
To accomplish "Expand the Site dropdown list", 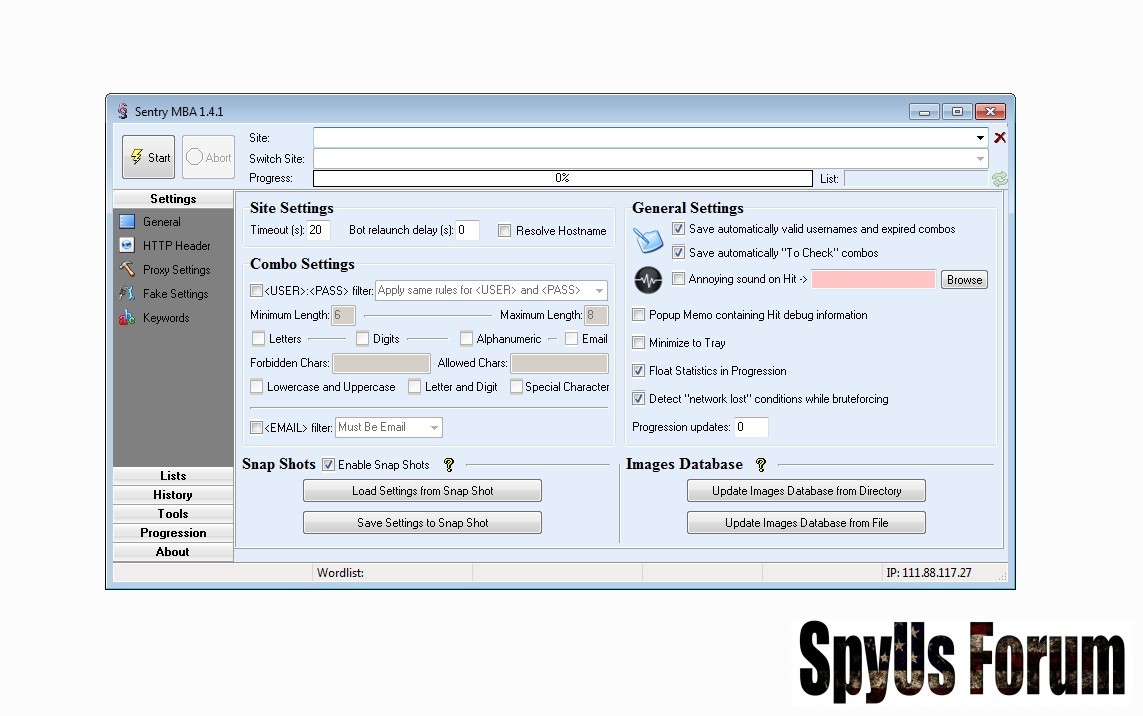I will [980, 138].
